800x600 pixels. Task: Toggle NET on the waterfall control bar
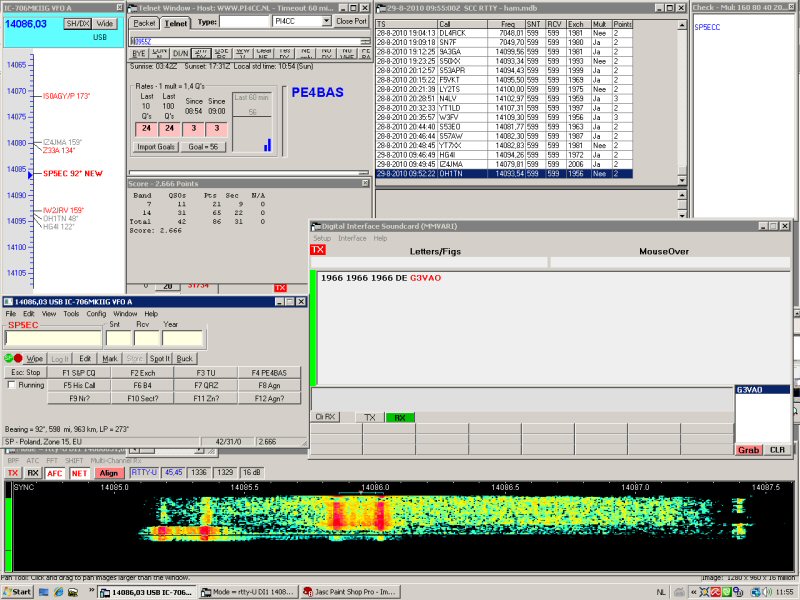coord(79,473)
